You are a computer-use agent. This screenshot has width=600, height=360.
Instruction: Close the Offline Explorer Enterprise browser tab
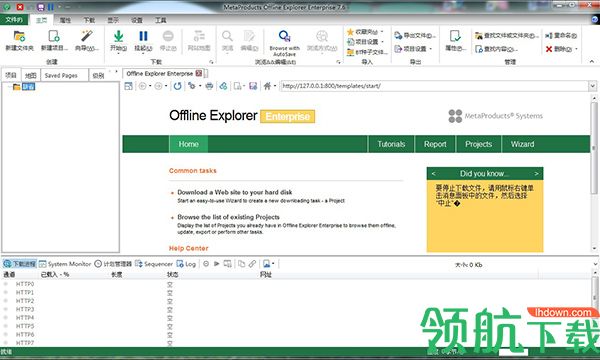[x=199, y=73]
